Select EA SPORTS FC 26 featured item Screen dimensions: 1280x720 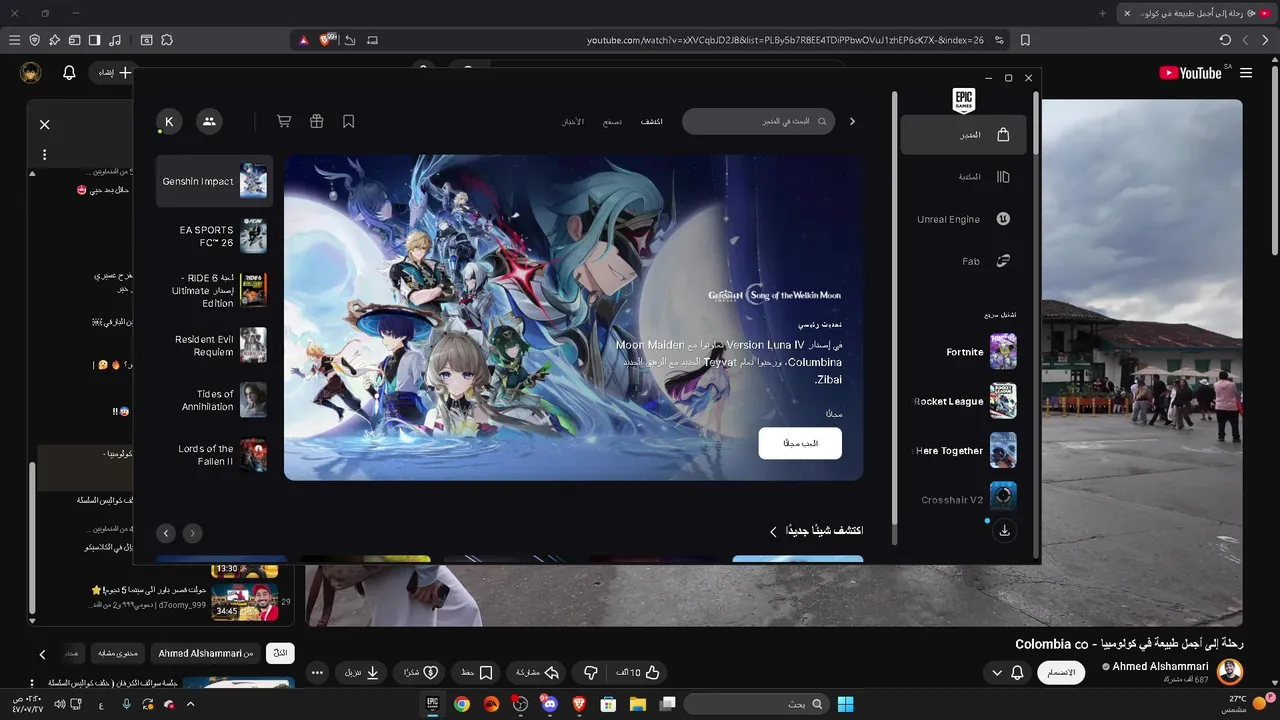(x=214, y=236)
